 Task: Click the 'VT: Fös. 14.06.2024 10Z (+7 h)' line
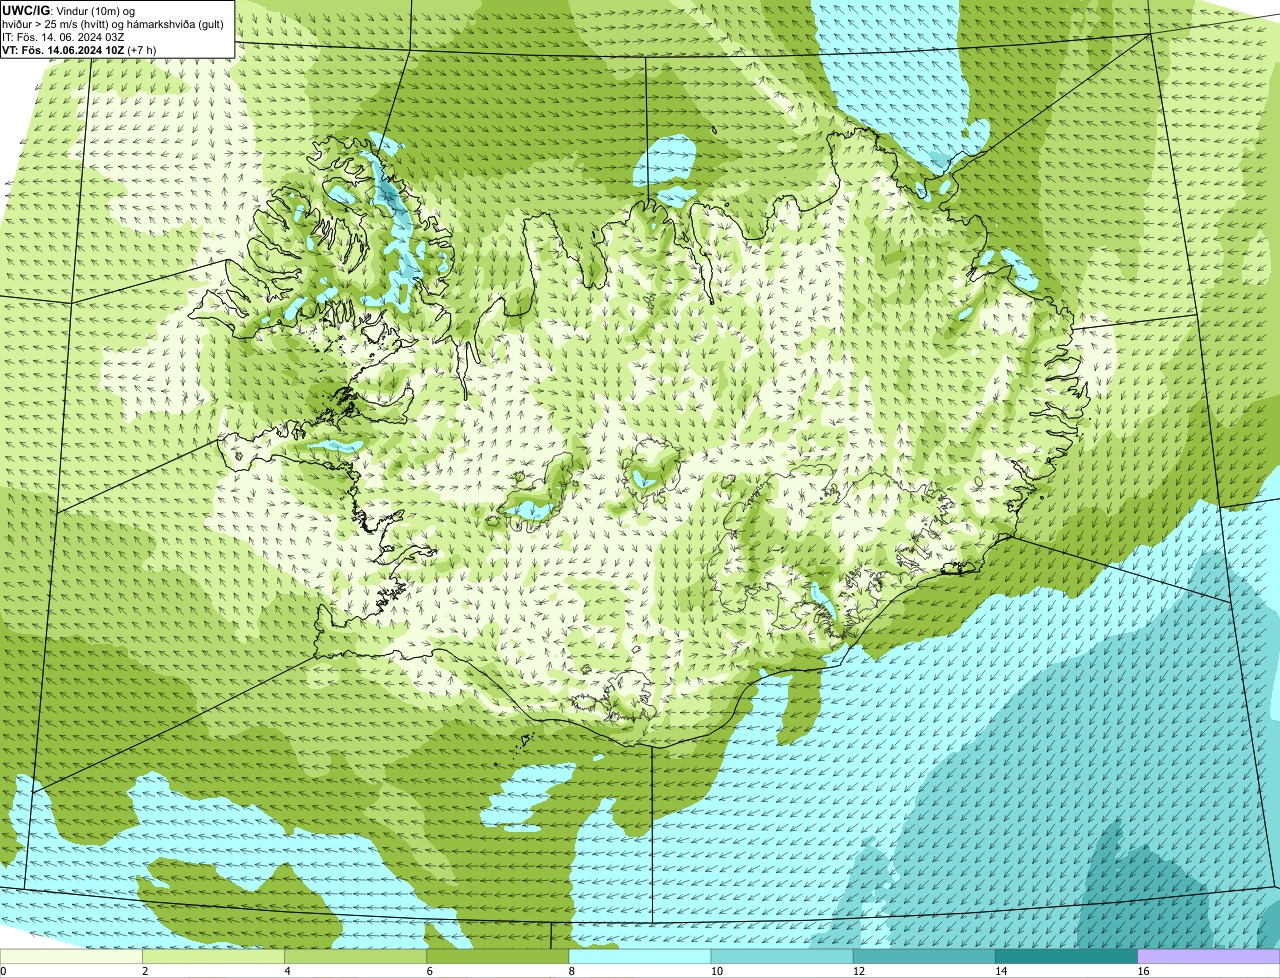79,49
